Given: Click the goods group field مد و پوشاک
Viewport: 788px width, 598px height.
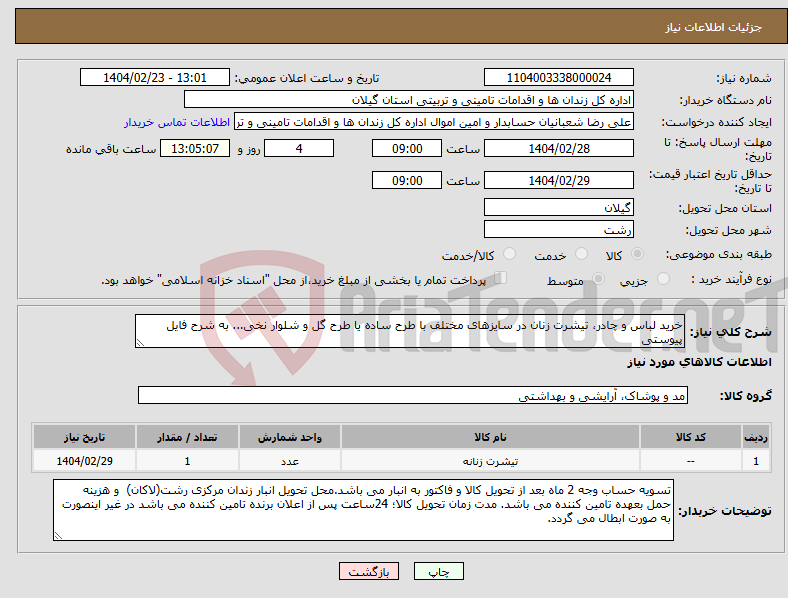Looking at the screenshot, I should click(413, 395).
